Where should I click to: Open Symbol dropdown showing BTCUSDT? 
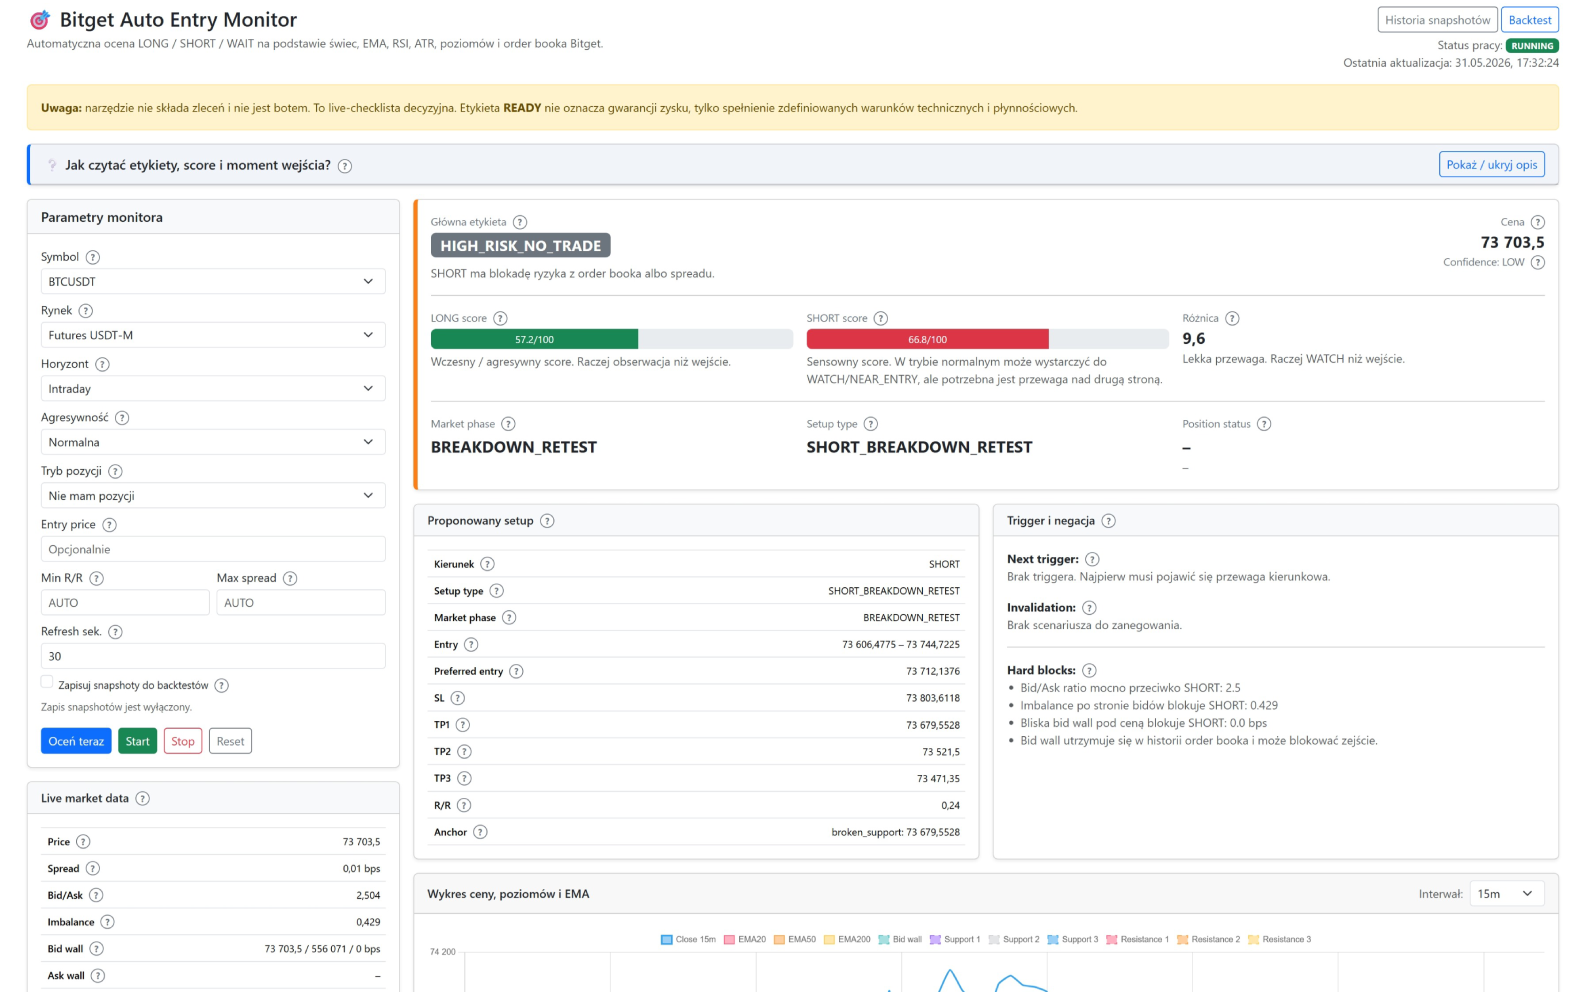(x=213, y=281)
